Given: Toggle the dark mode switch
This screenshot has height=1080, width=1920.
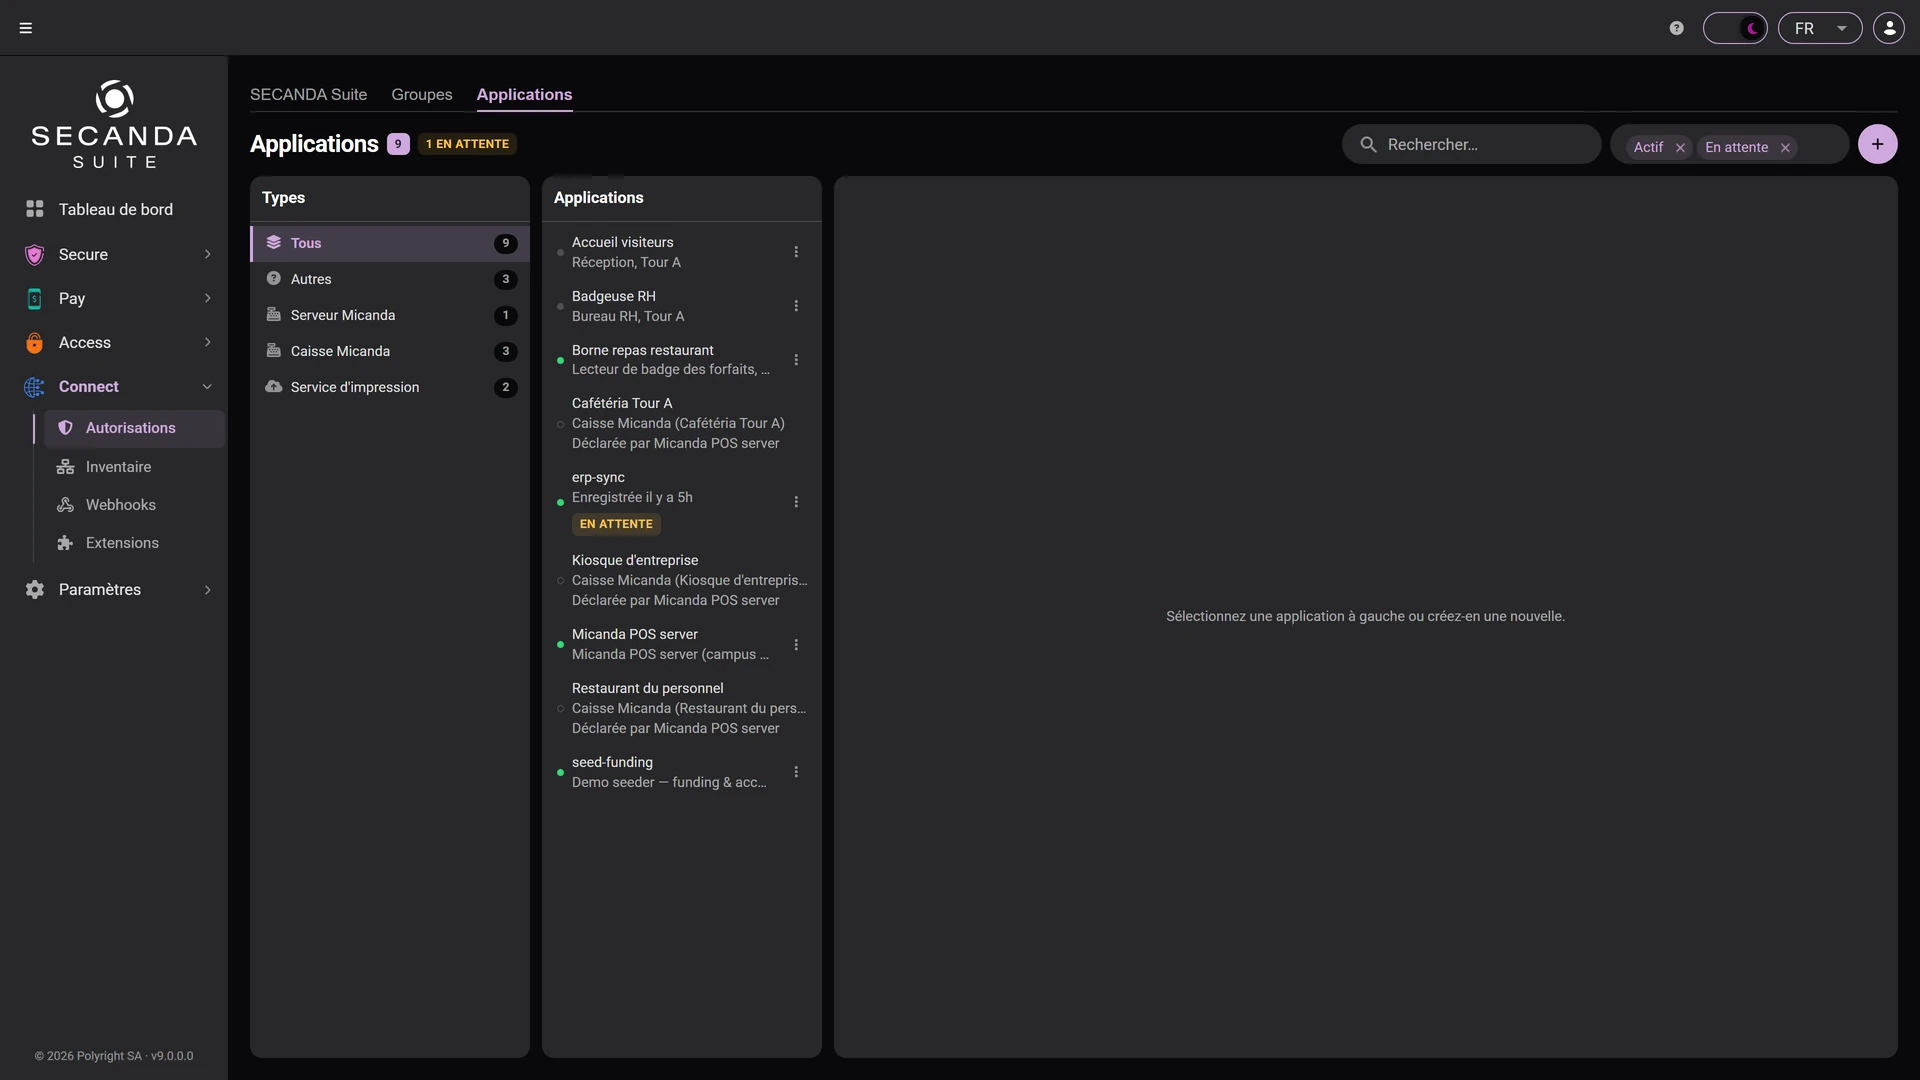Looking at the screenshot, I should [1735, 28].
